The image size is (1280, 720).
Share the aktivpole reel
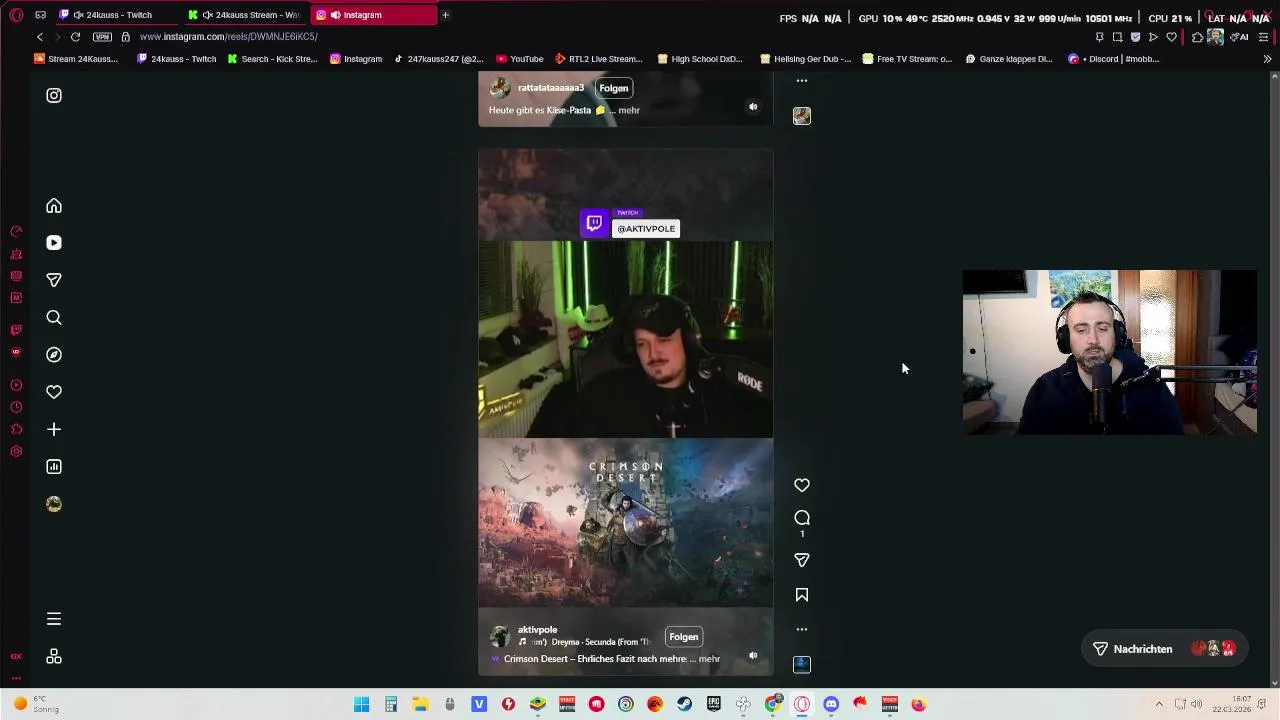802,560
